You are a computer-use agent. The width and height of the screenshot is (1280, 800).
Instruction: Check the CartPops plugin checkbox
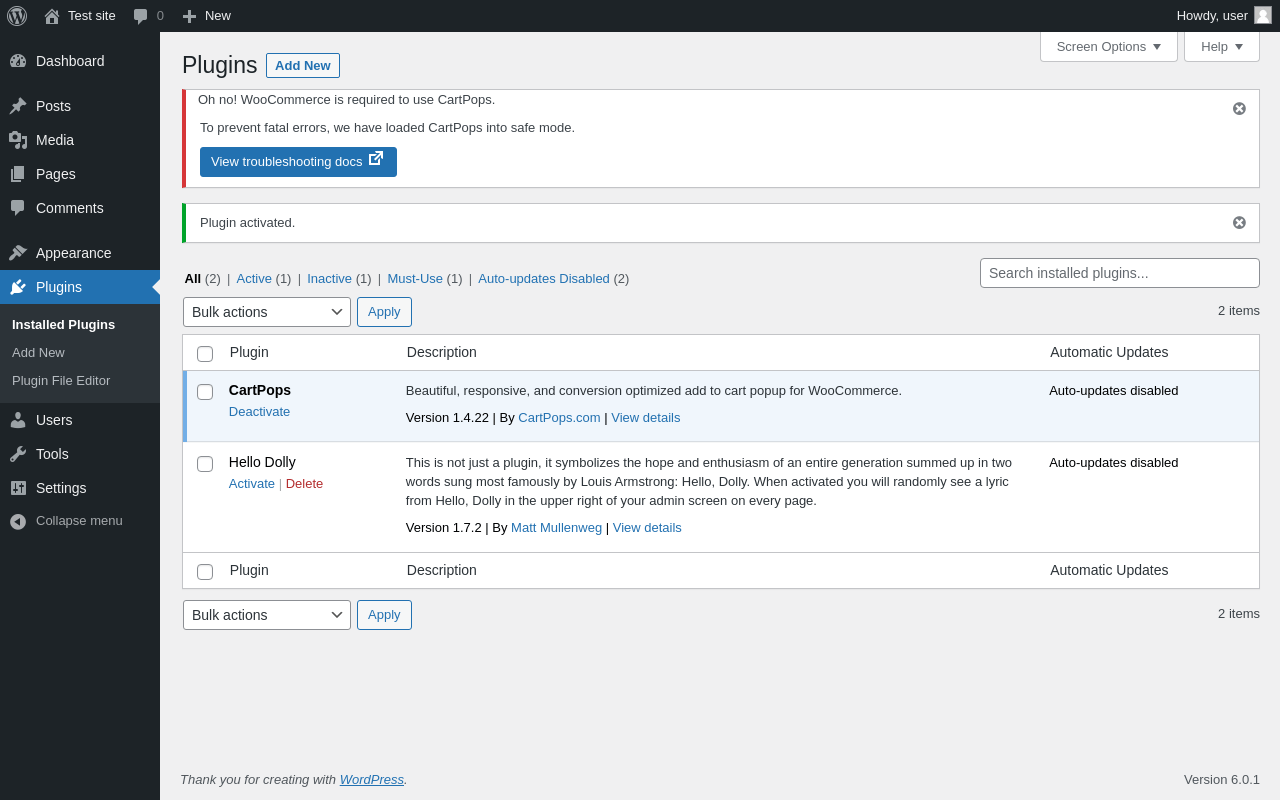click(205, 392)
